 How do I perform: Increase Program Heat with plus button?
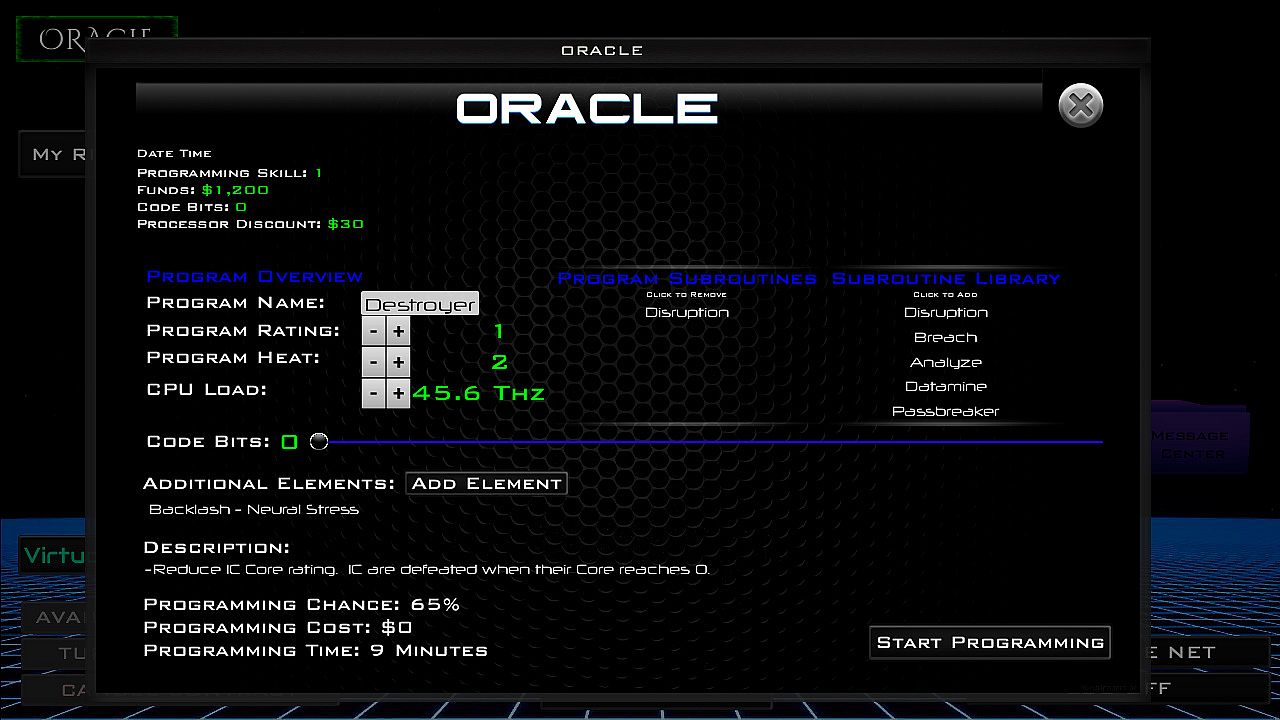click(x=398, y=362)
